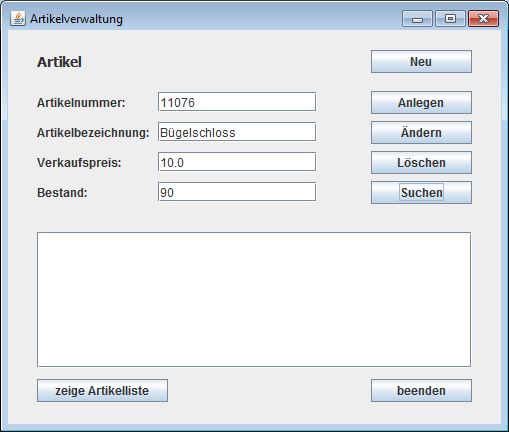This screenshot has width=509, height=432.
Task: Click the Artikel heading label
Action: click(59, 62)
